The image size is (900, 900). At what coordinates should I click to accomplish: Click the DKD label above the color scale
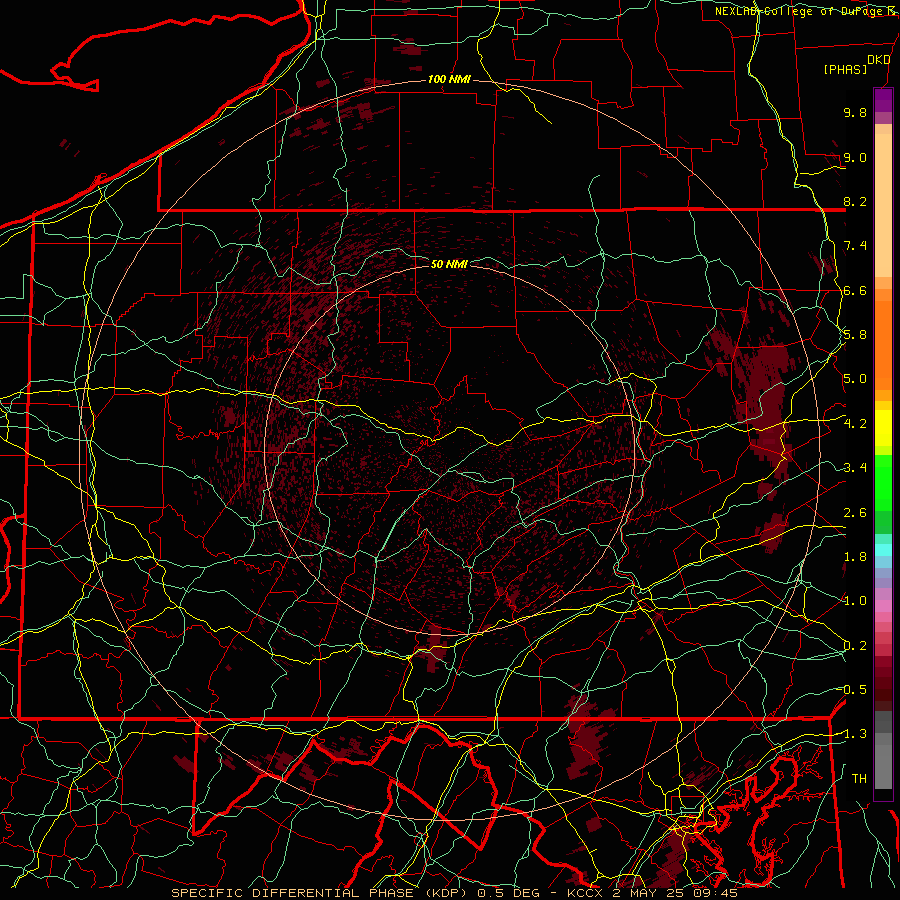(879, 60)
